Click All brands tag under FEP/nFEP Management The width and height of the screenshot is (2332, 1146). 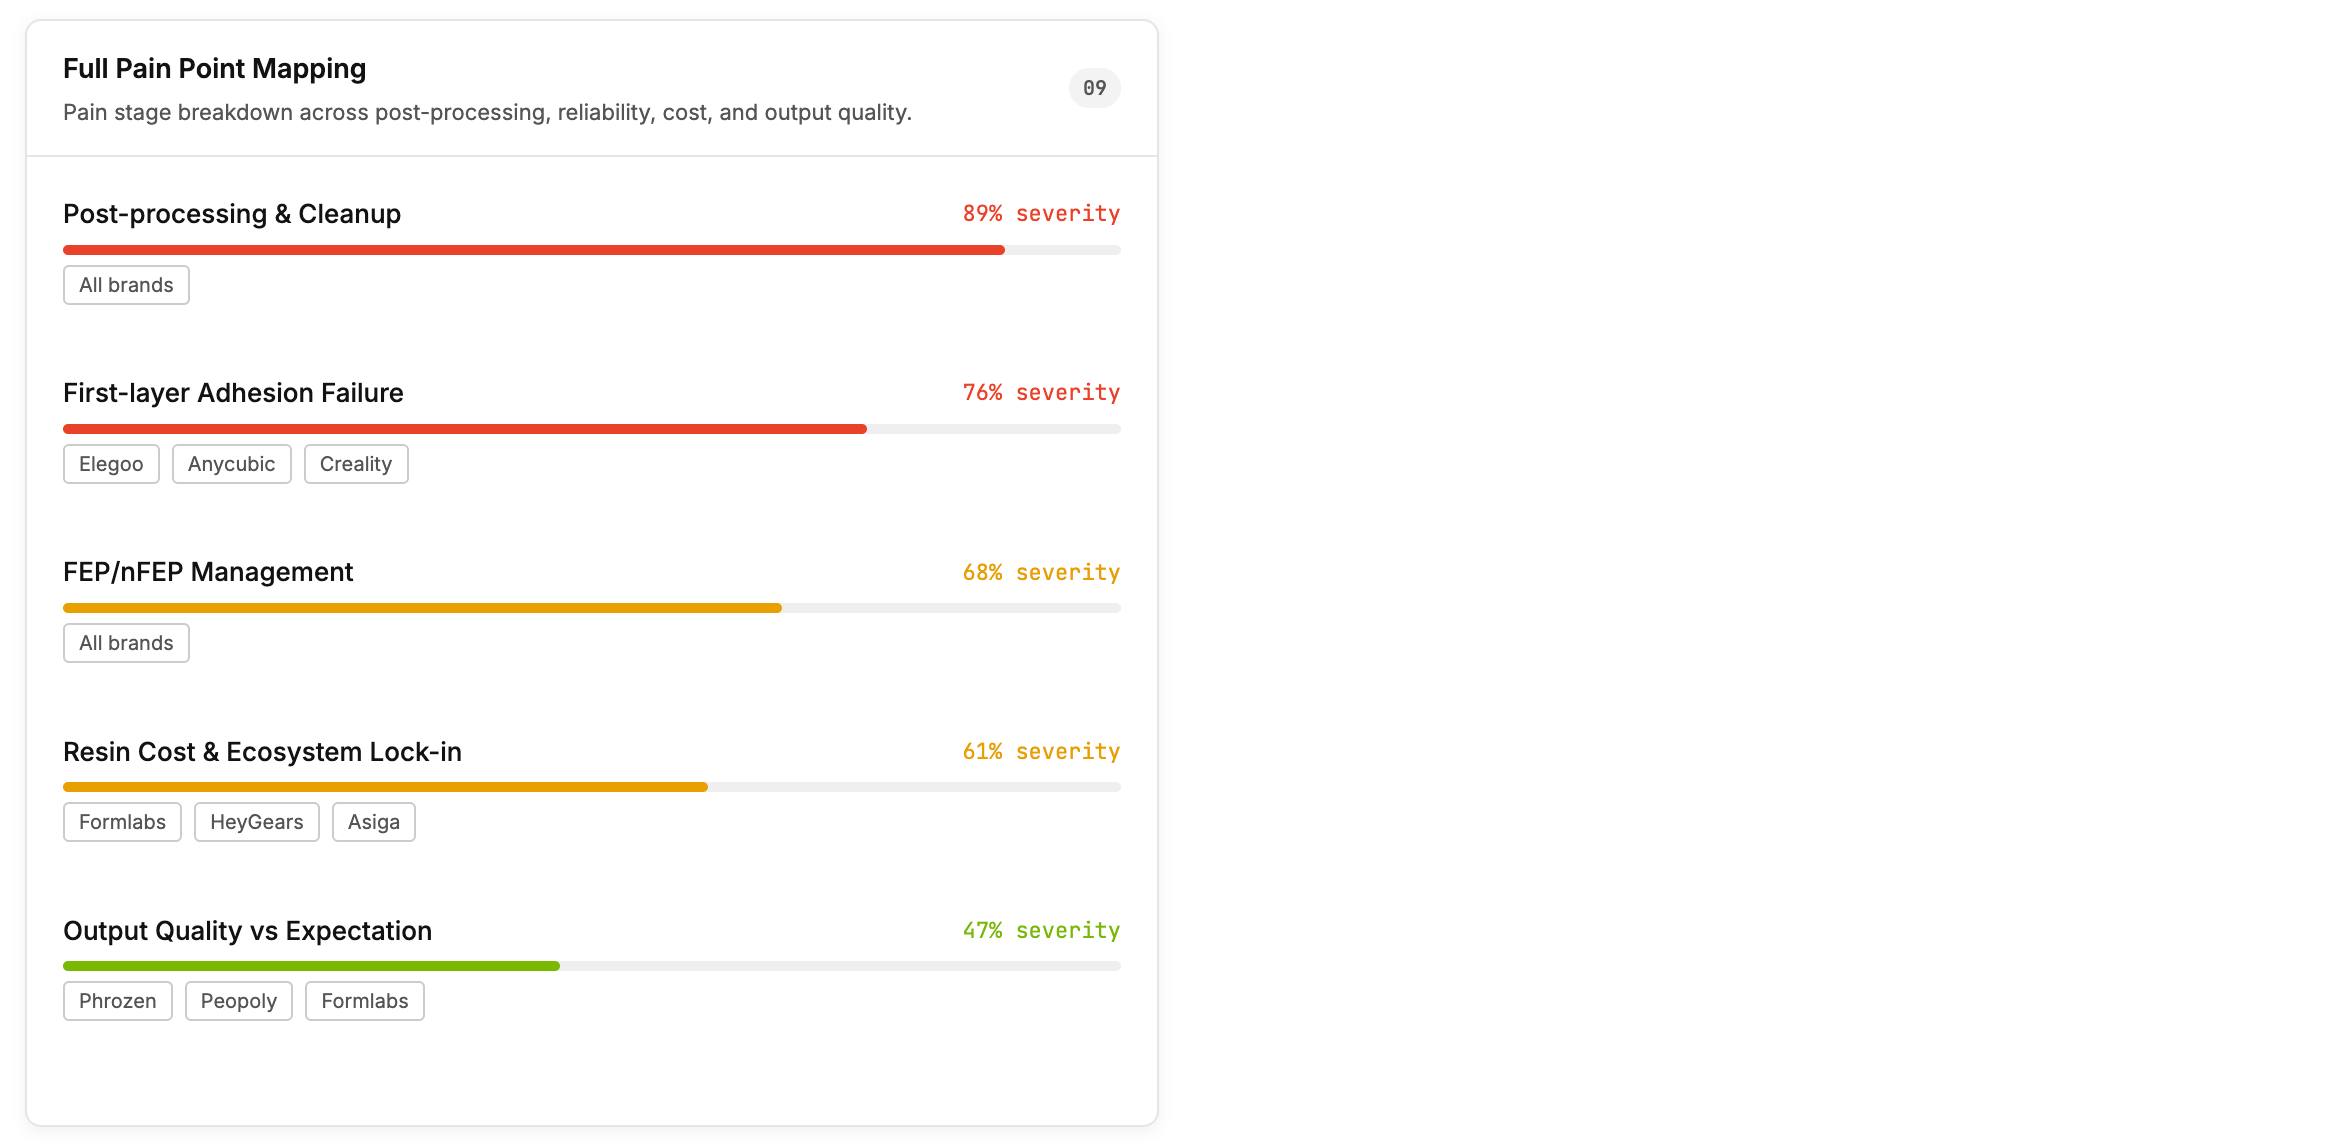tap(126, 643)
